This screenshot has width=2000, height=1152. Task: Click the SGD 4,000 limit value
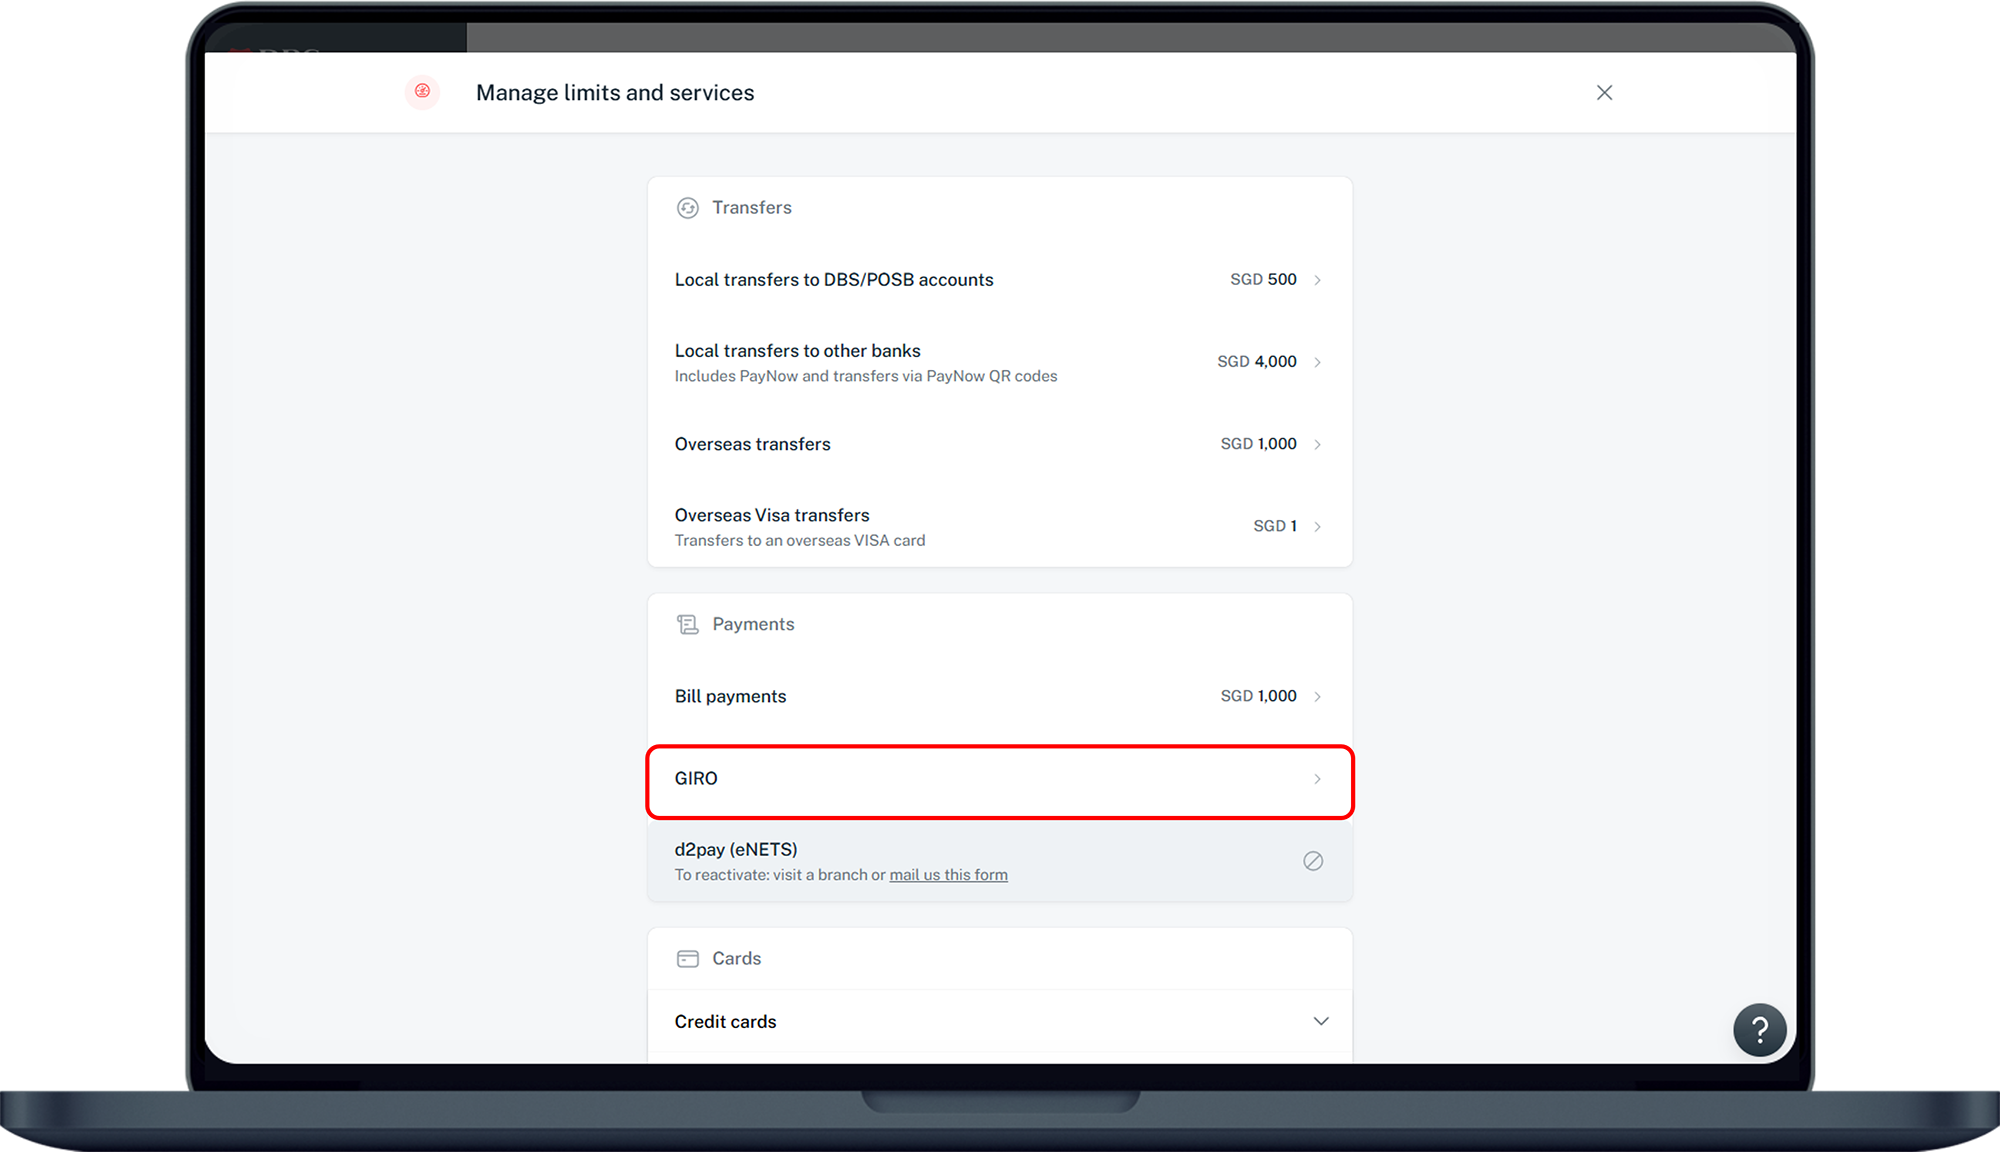pyautogui.click(x=1256, y=362)
